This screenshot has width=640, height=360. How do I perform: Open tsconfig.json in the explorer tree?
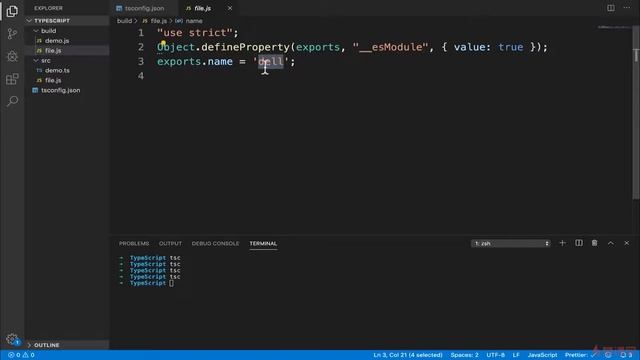tap(60, 90)
